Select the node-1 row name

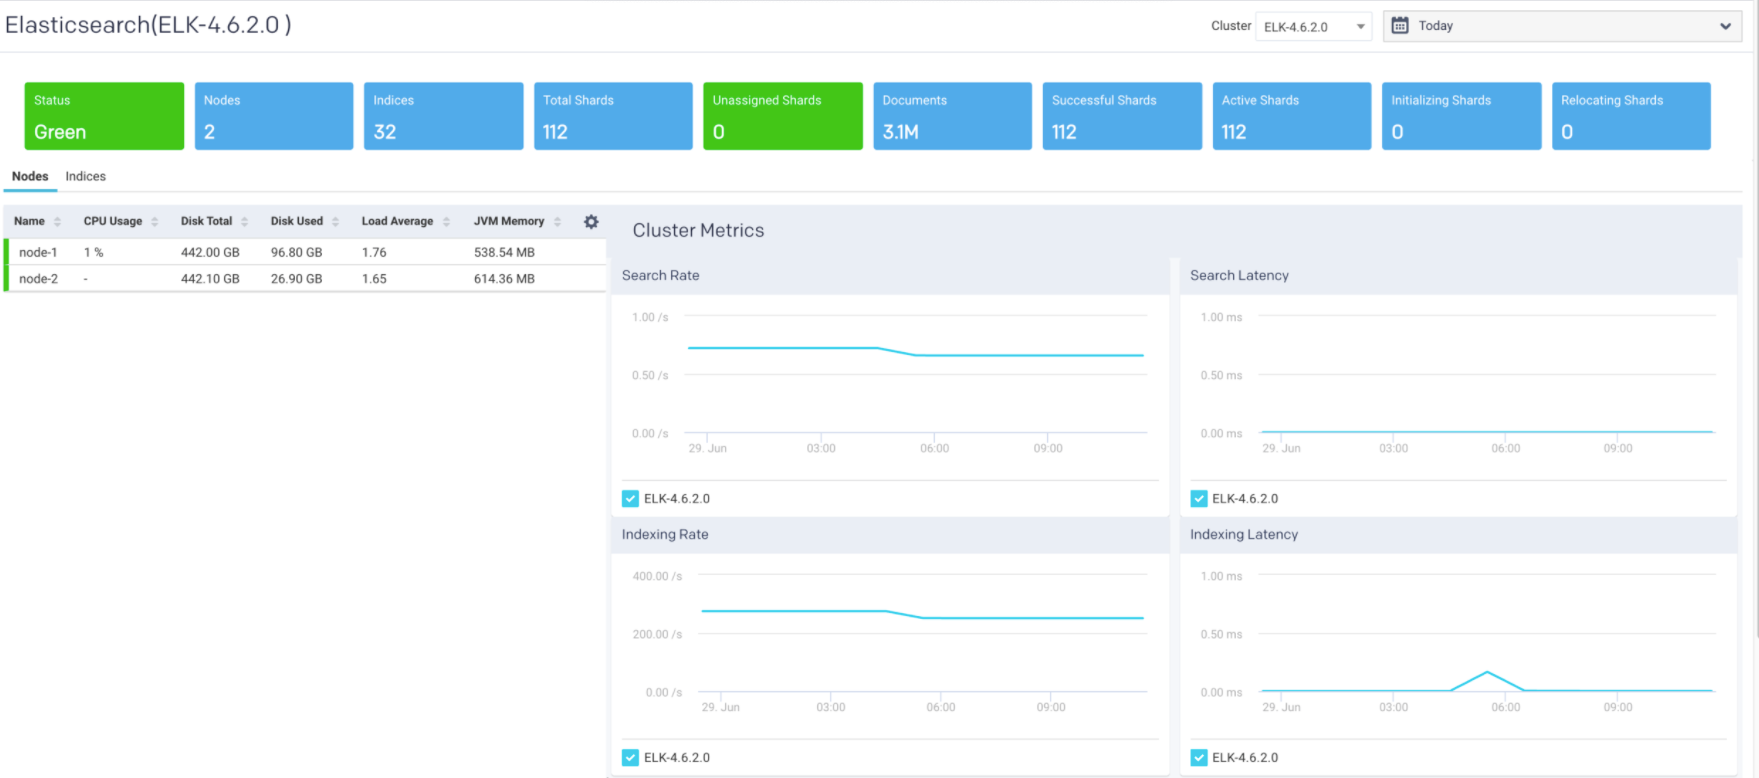(38, 253)
